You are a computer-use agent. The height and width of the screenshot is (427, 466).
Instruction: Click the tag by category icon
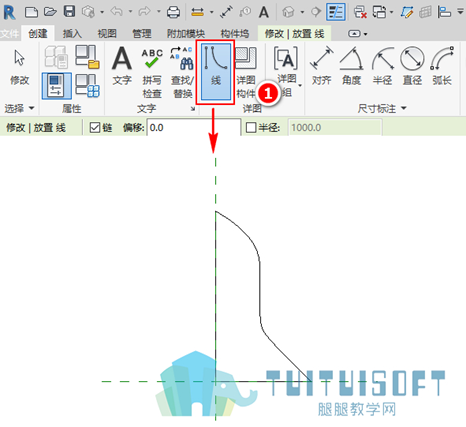245,12
